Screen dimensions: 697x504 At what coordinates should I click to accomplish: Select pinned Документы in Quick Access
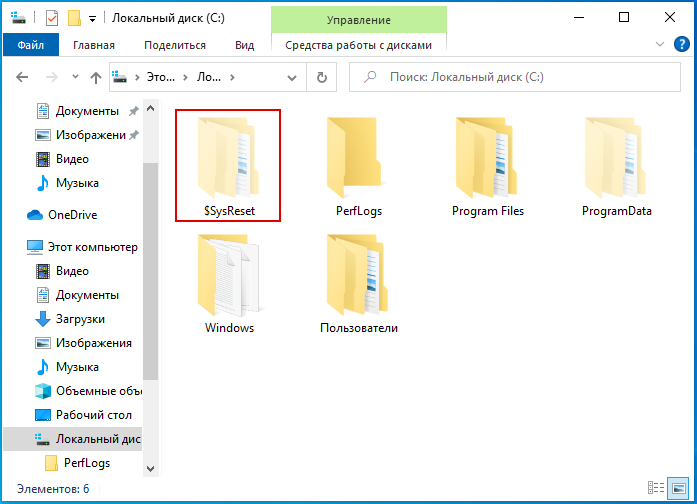click(x=87, y=111)
